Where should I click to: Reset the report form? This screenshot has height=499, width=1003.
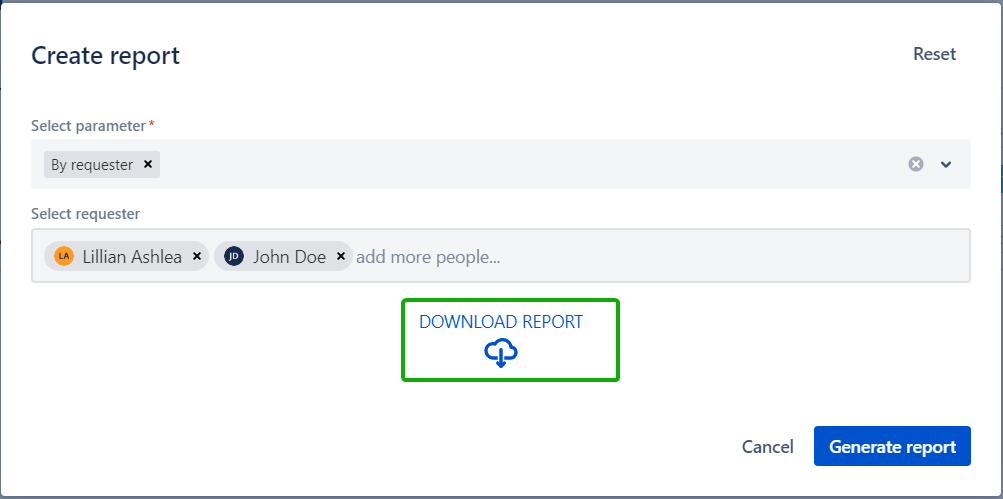[934, 54]
